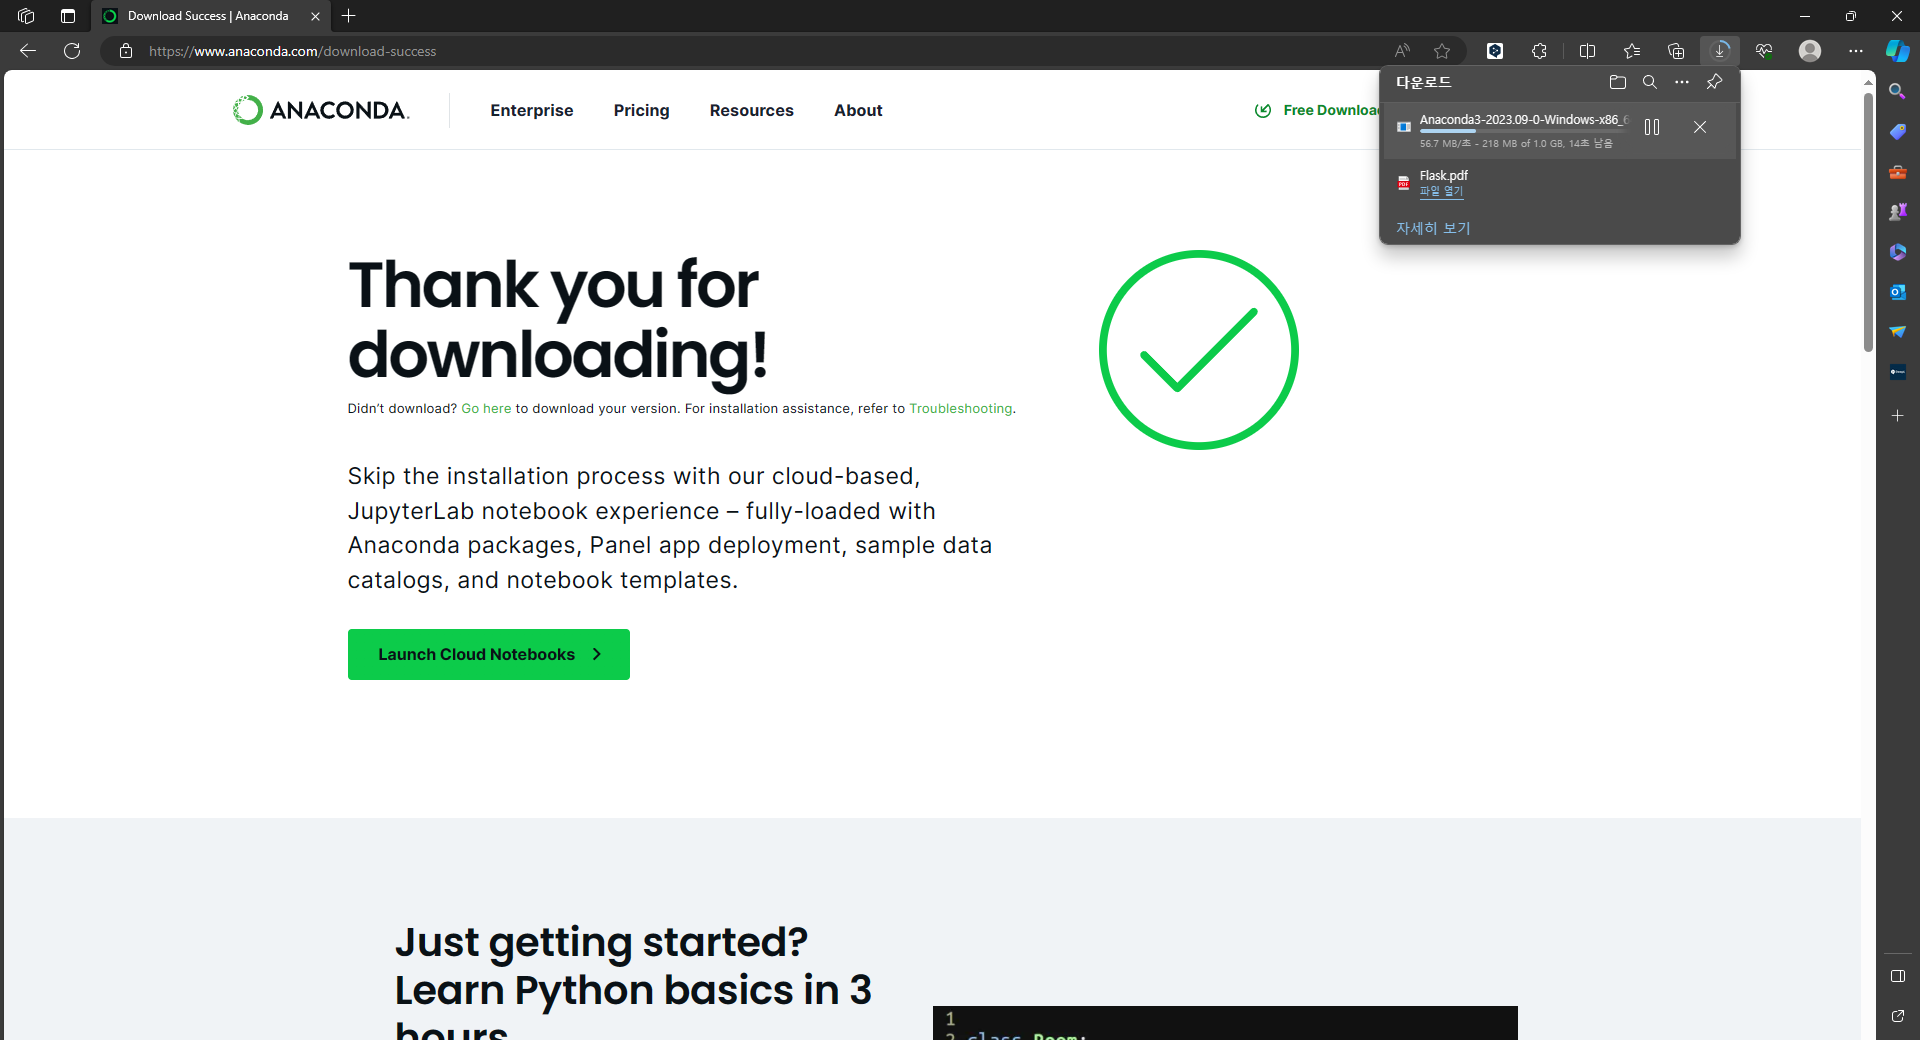Open the Troubleshooting link
1920x1040 pixels.
click(961, 408)
